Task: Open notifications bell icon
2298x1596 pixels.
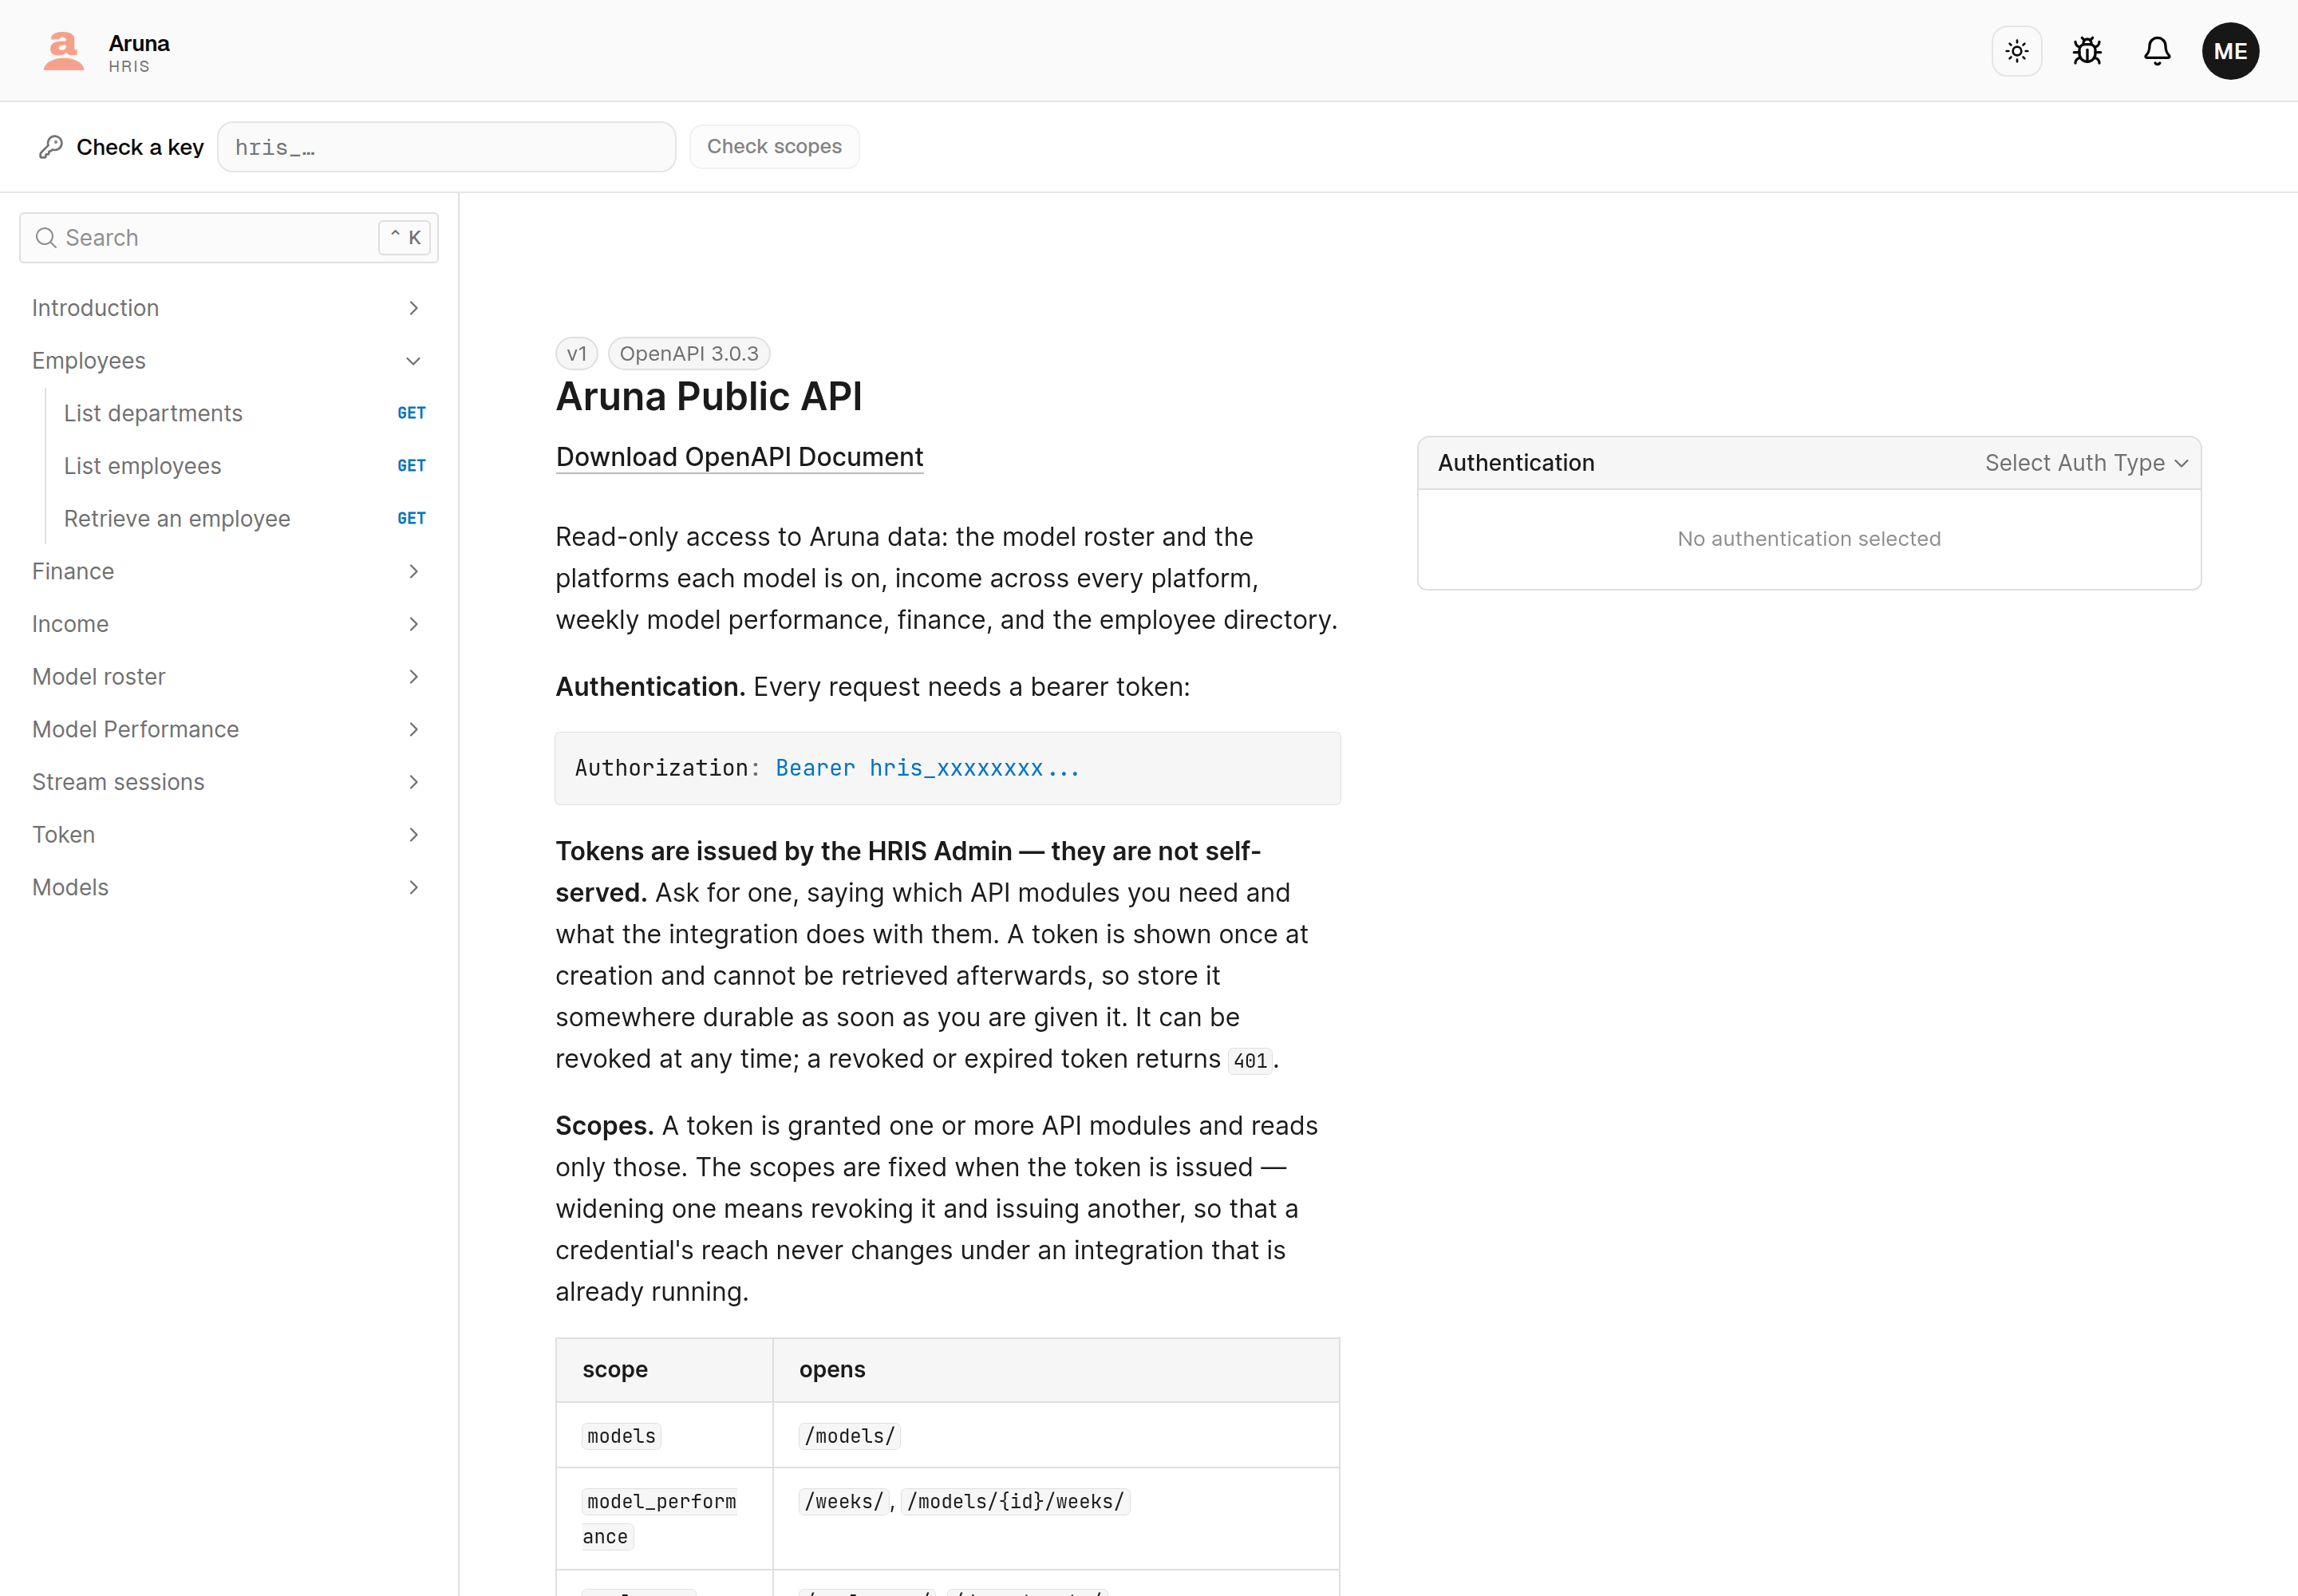Action: (2157, 51)
